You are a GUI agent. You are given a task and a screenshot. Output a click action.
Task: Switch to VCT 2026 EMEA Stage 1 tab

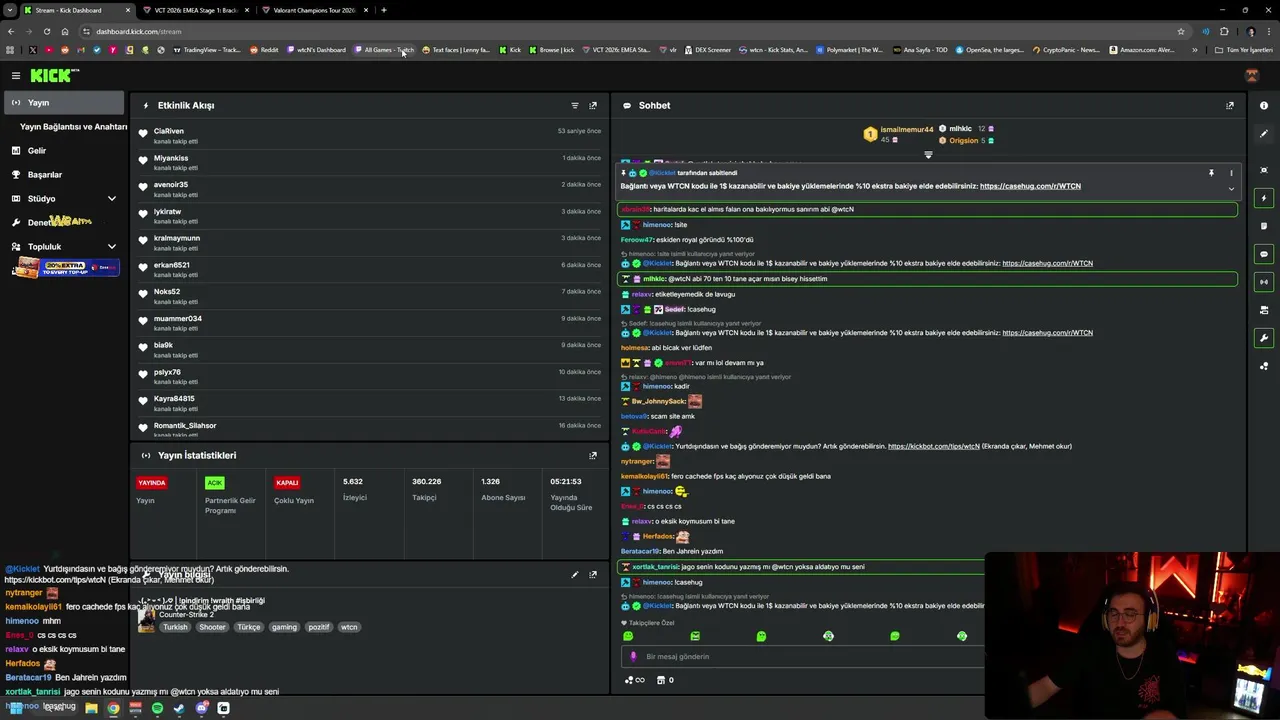[195, 10]
